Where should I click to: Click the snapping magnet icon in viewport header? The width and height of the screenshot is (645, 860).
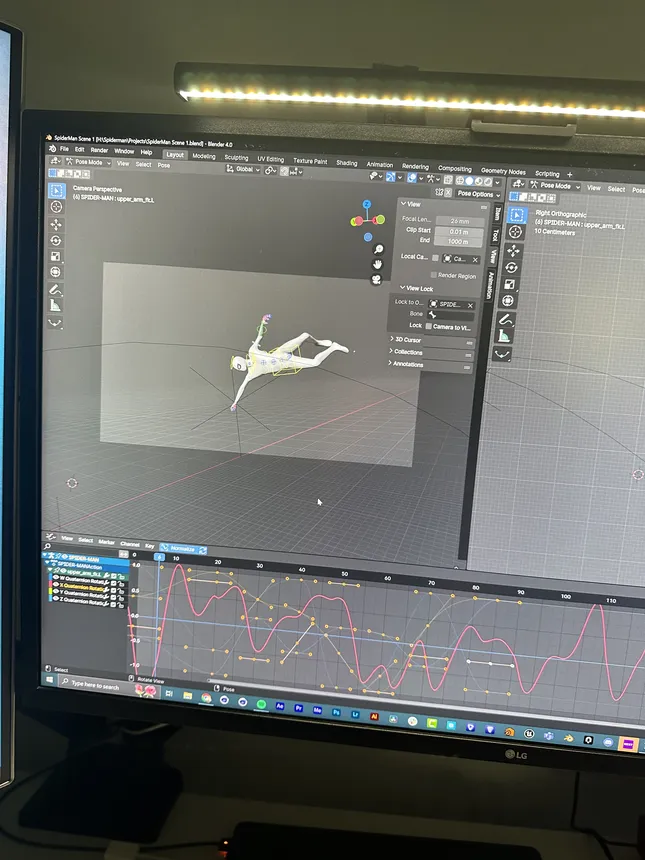(284, 171)
